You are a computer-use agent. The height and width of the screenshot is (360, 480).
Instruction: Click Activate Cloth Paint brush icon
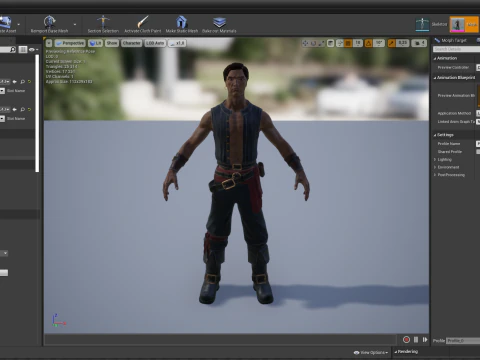[143, 22]
